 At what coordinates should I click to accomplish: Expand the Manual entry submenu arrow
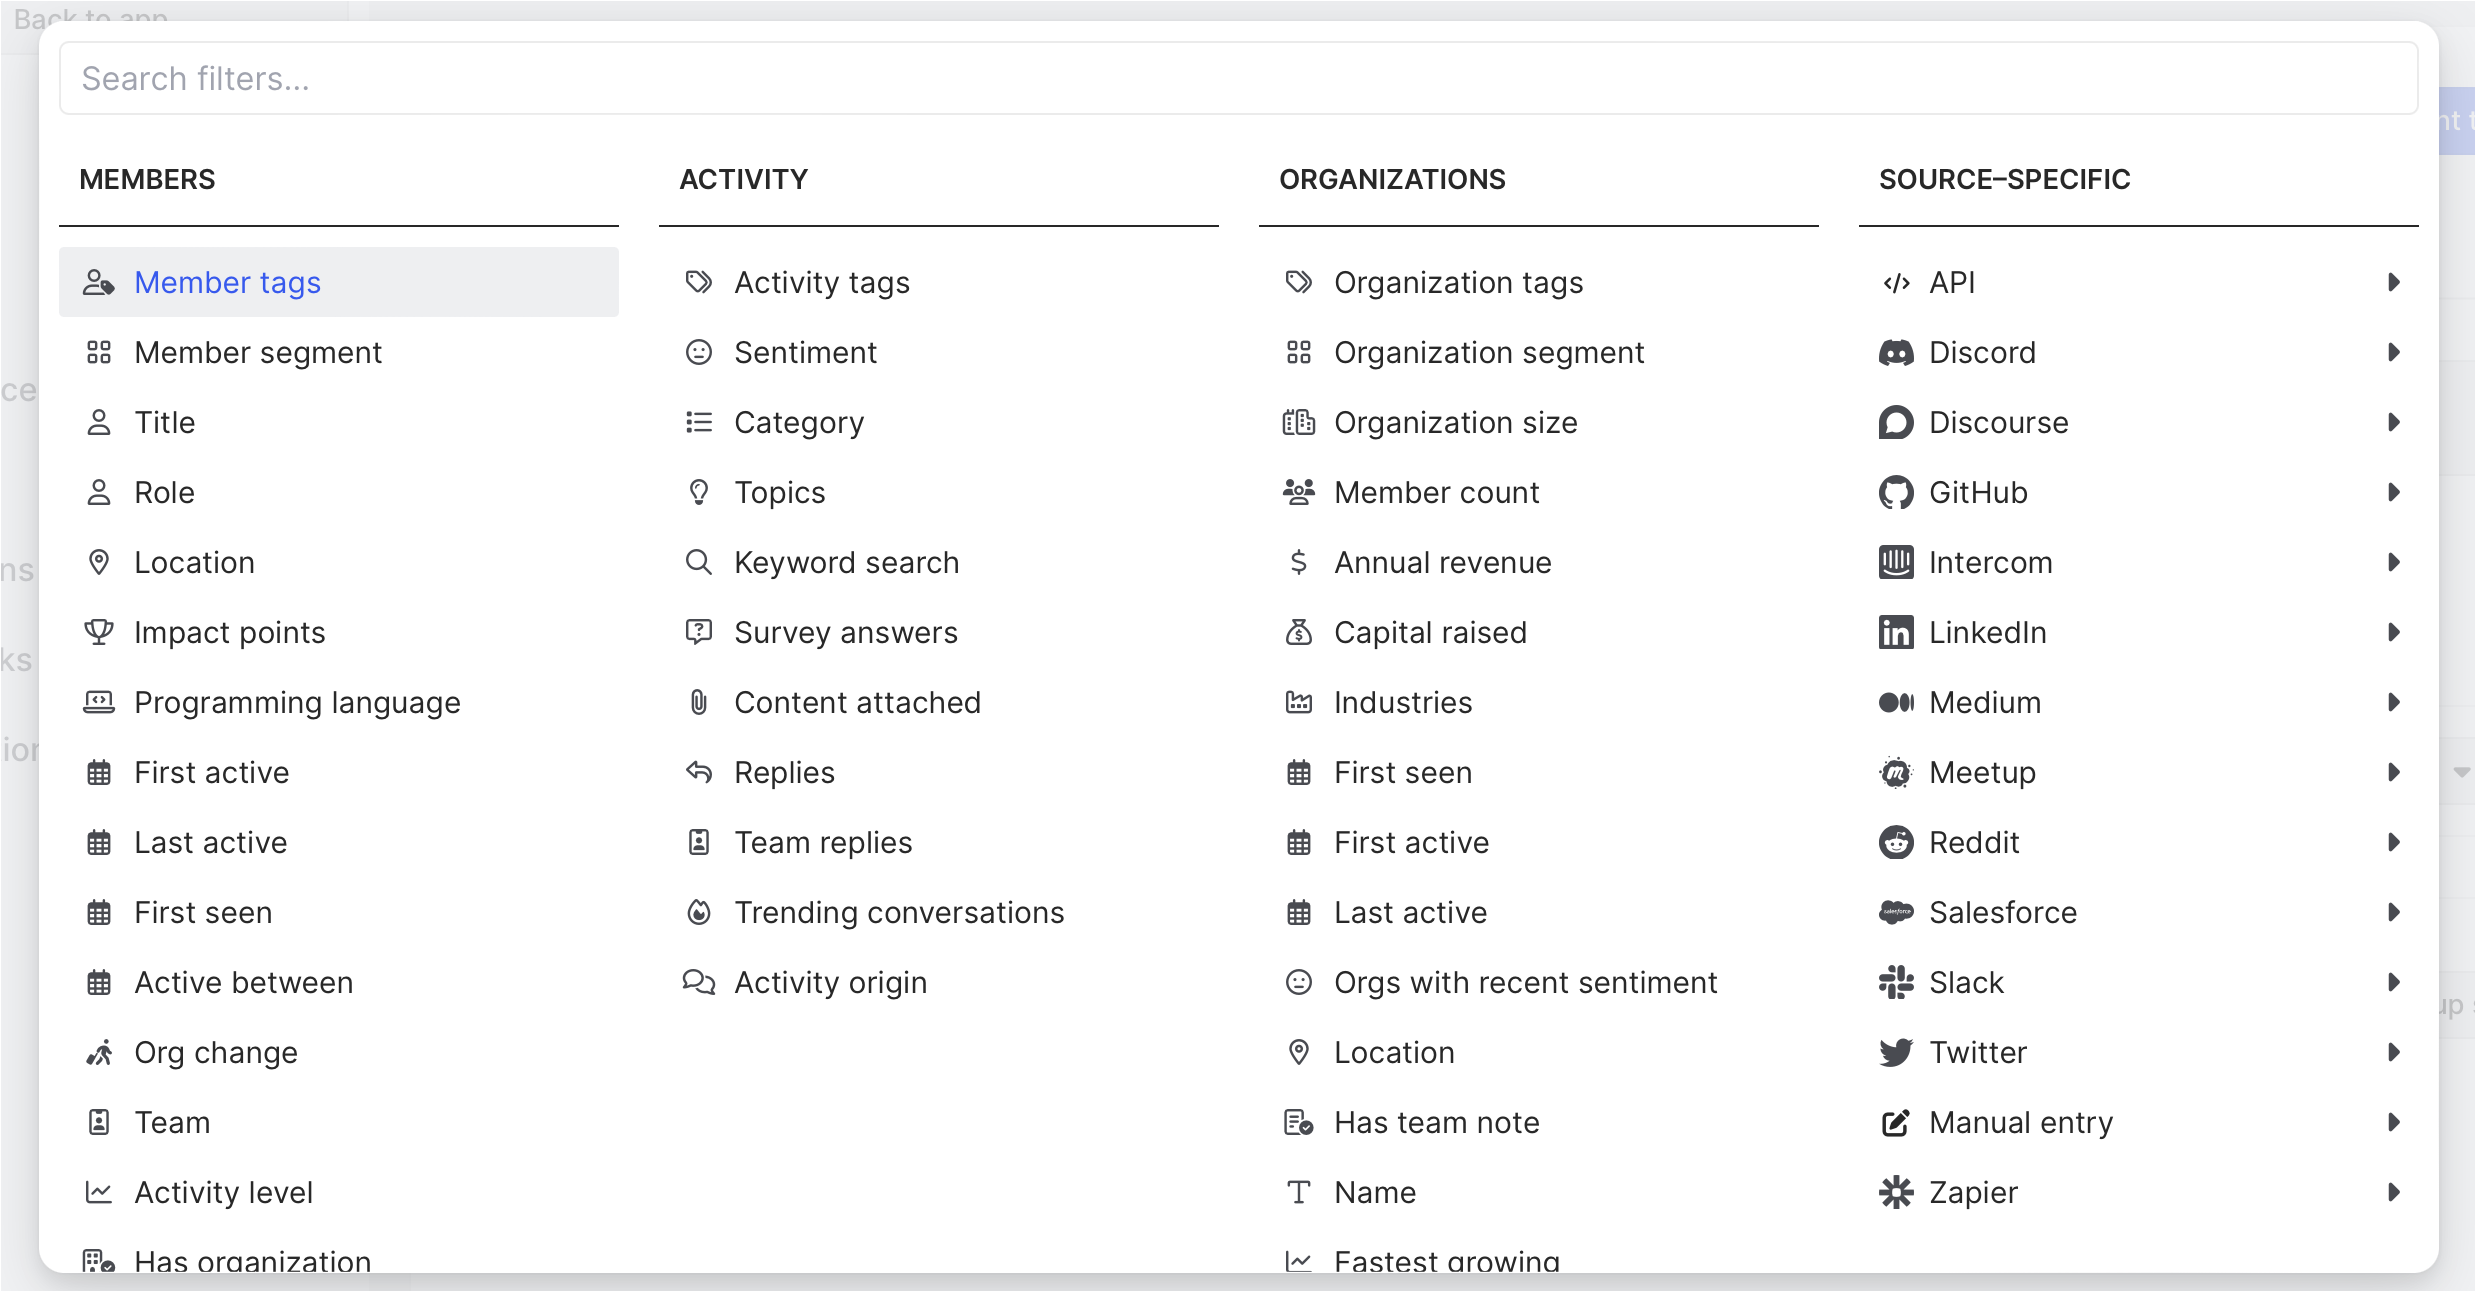coord(2393,1123)
